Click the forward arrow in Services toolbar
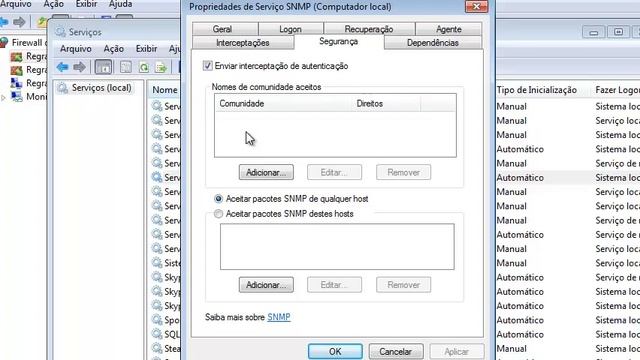 coord(79,67)
